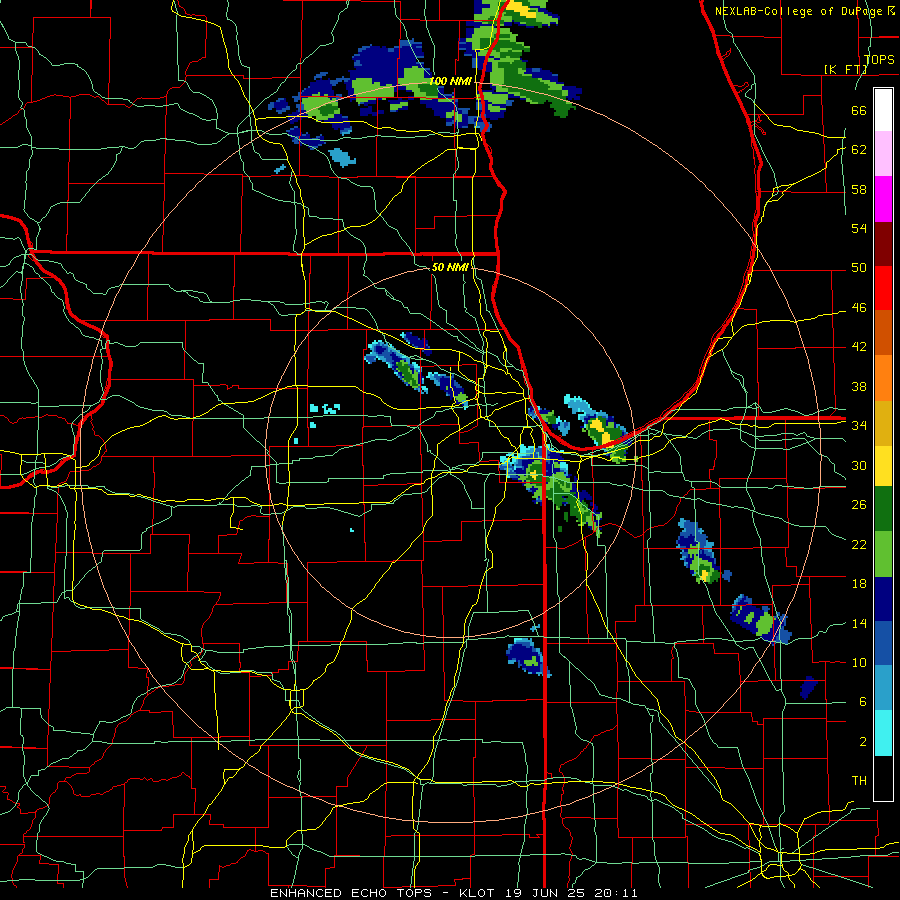Click the 54 legend scale label
The height and width of the screenshot is (900, 900).
tap(859, 228)
